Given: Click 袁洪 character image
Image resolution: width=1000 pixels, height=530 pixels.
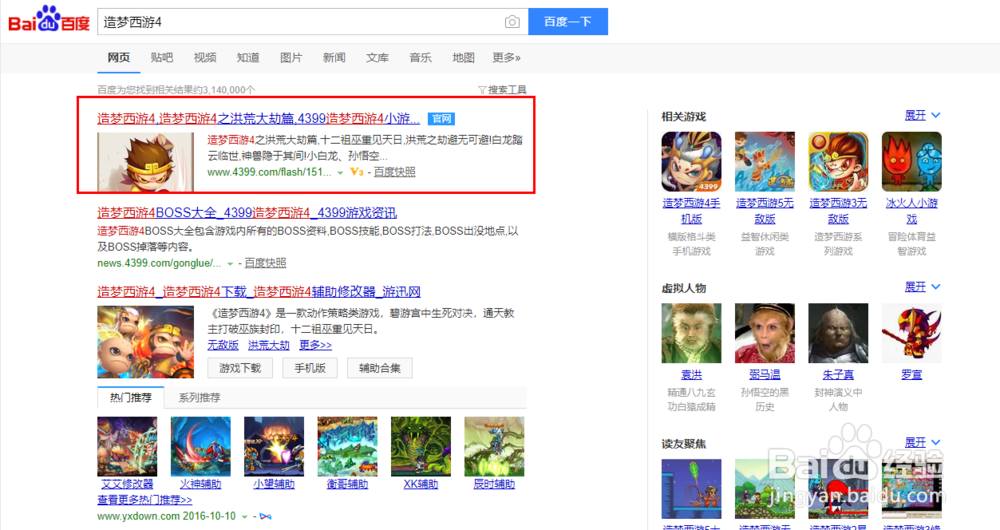Looking at the screenshot, I should 691,333.
